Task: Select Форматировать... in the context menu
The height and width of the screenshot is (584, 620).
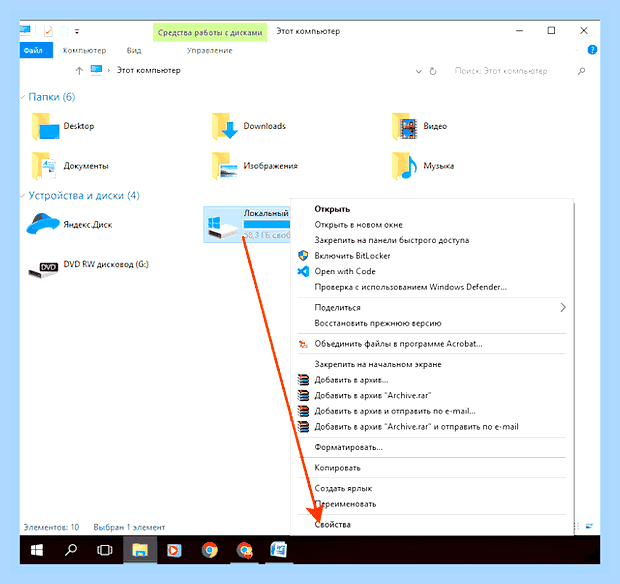Action: coord(348,447)
